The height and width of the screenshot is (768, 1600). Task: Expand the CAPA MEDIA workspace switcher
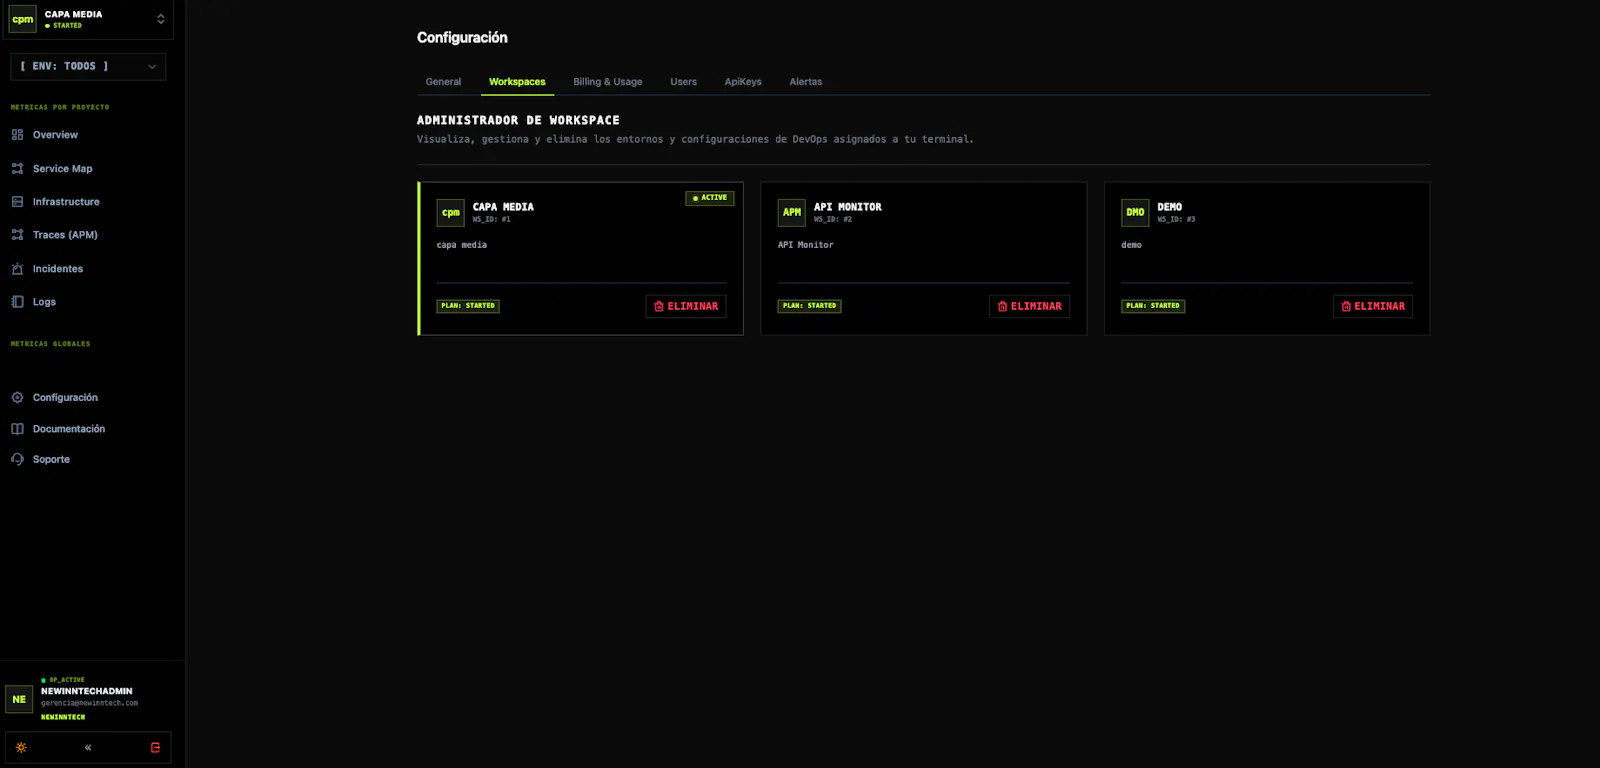[160, 19]
